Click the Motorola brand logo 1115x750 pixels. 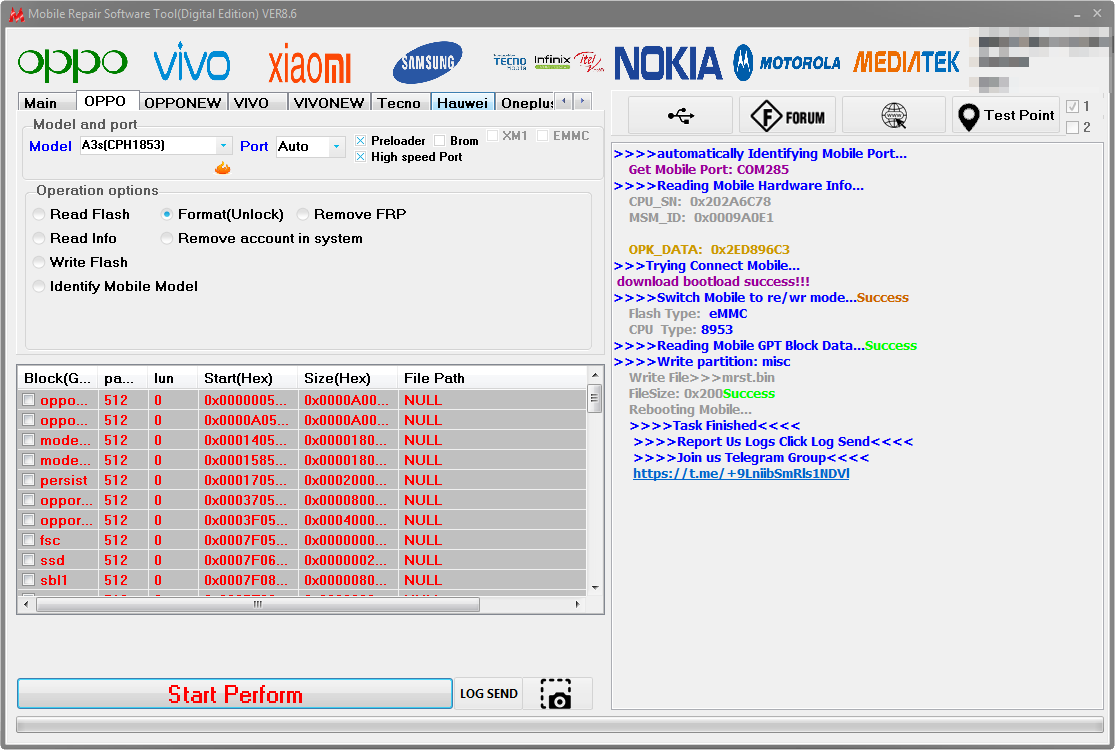coord(787,63)
